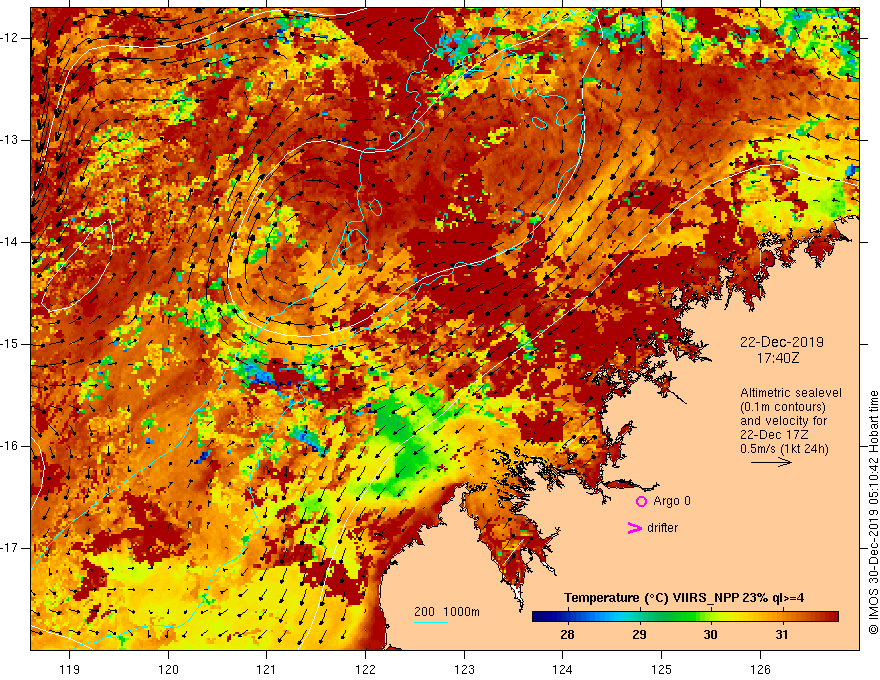Click latitude axis label -13
The height and width of the screenshot is (680, 880).
tap(10, 140)
